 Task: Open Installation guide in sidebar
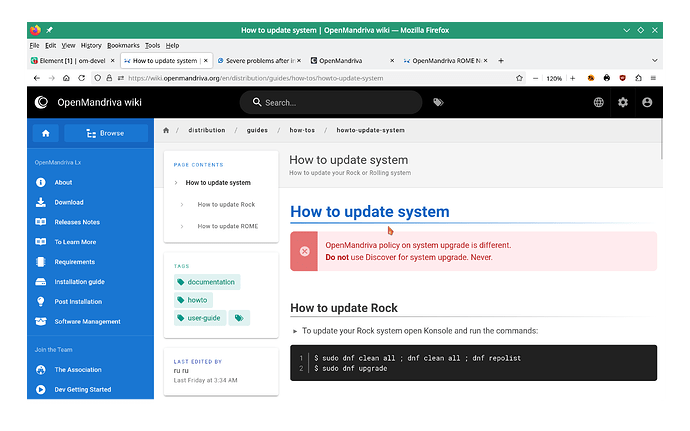point(79,281)
